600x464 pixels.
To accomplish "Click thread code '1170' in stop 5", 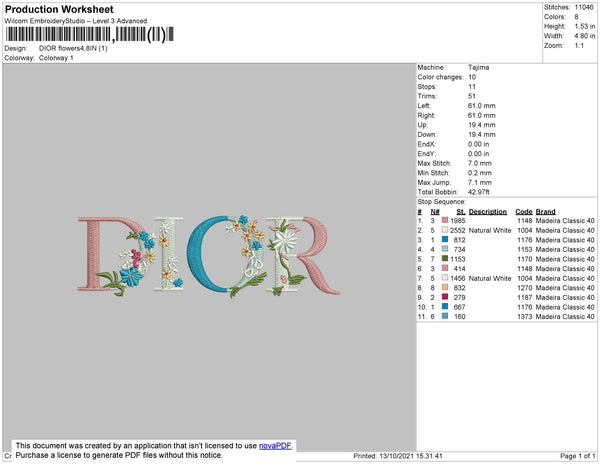I will click(x=525, y=259).
